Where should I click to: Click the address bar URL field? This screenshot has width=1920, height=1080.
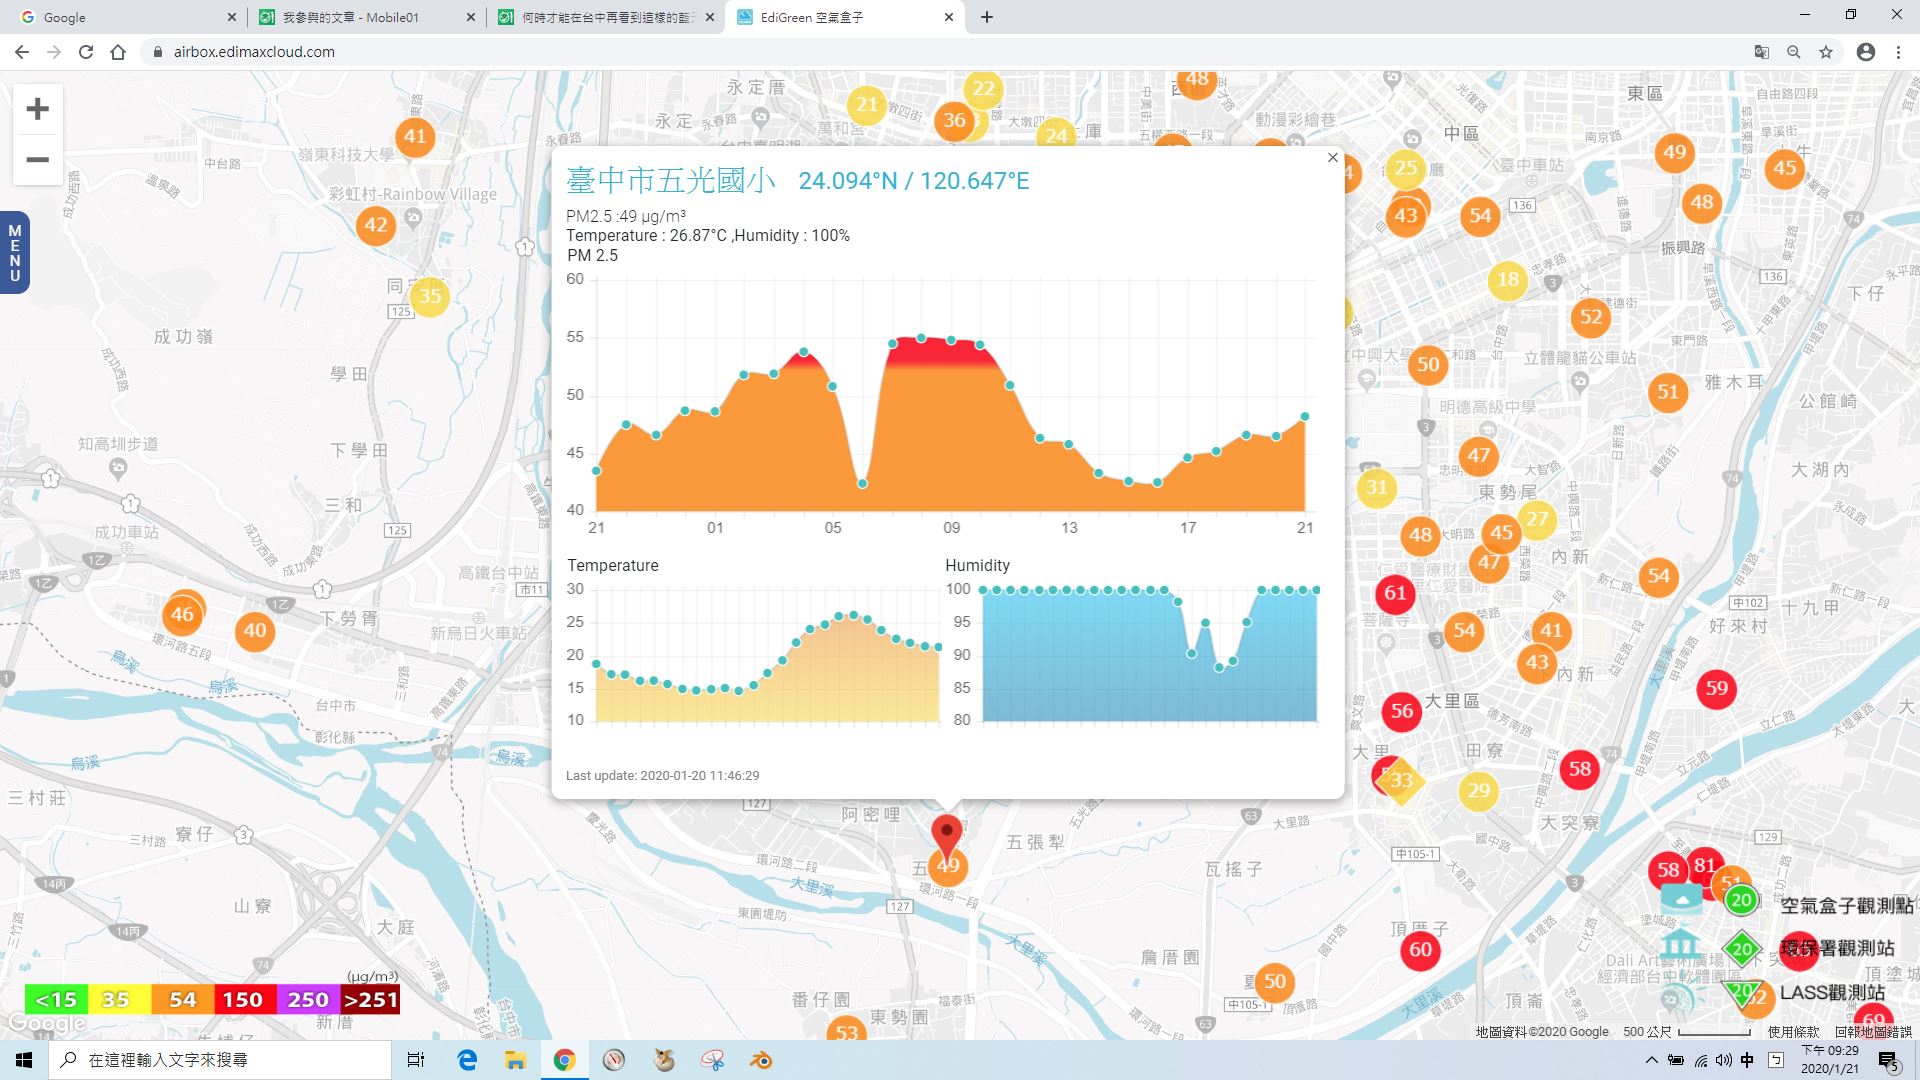pyautogui.click(x=940, y=52)
